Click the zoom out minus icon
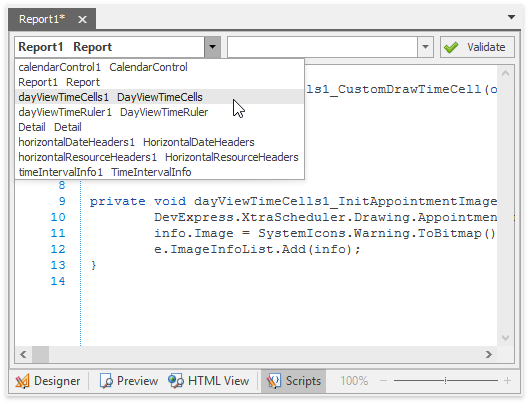 tap(383, 381)
